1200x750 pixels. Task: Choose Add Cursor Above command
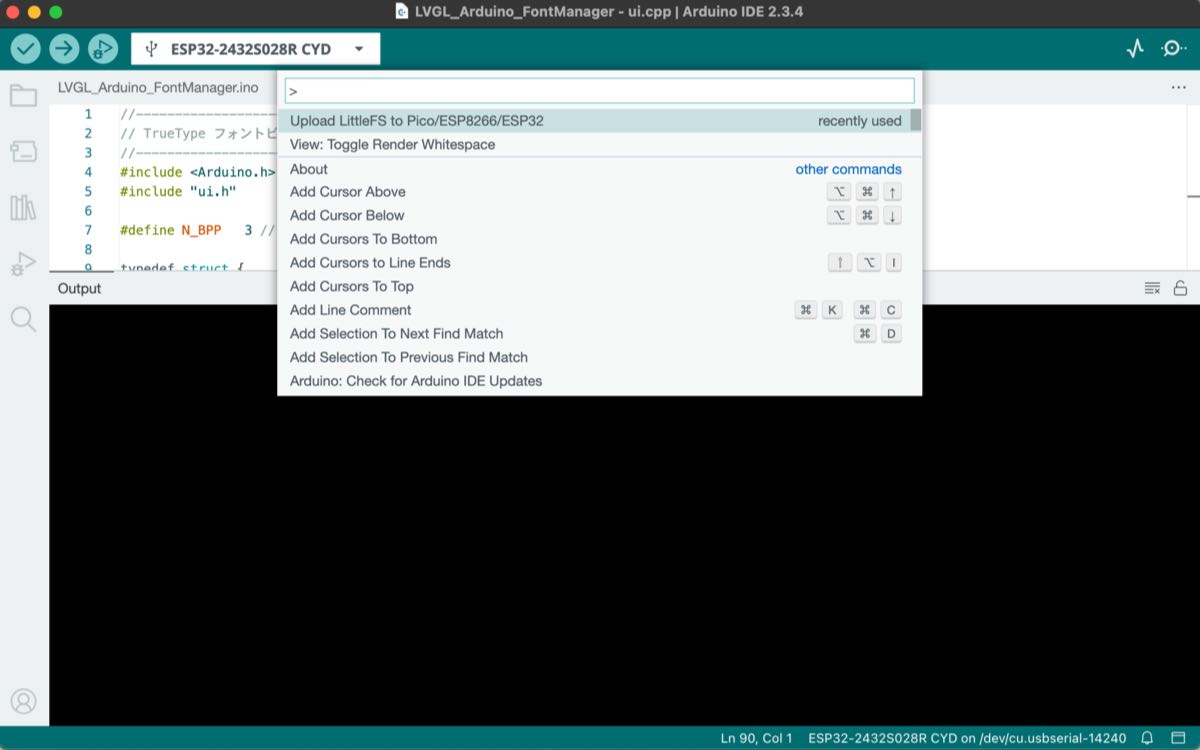tap(599, 192)
